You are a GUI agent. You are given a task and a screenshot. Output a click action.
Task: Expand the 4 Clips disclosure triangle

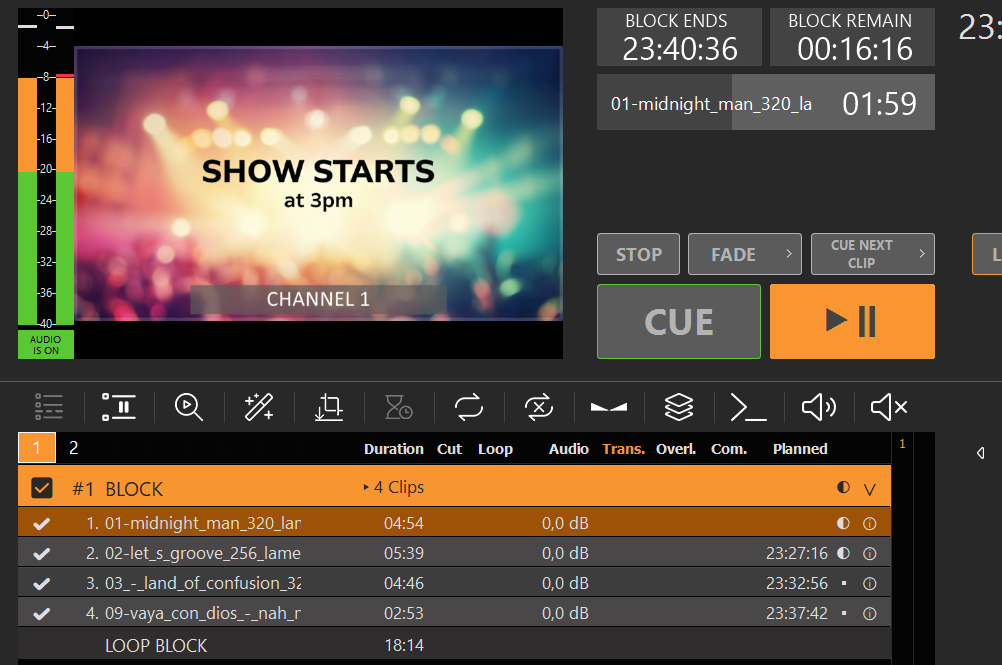click(366, 488)
